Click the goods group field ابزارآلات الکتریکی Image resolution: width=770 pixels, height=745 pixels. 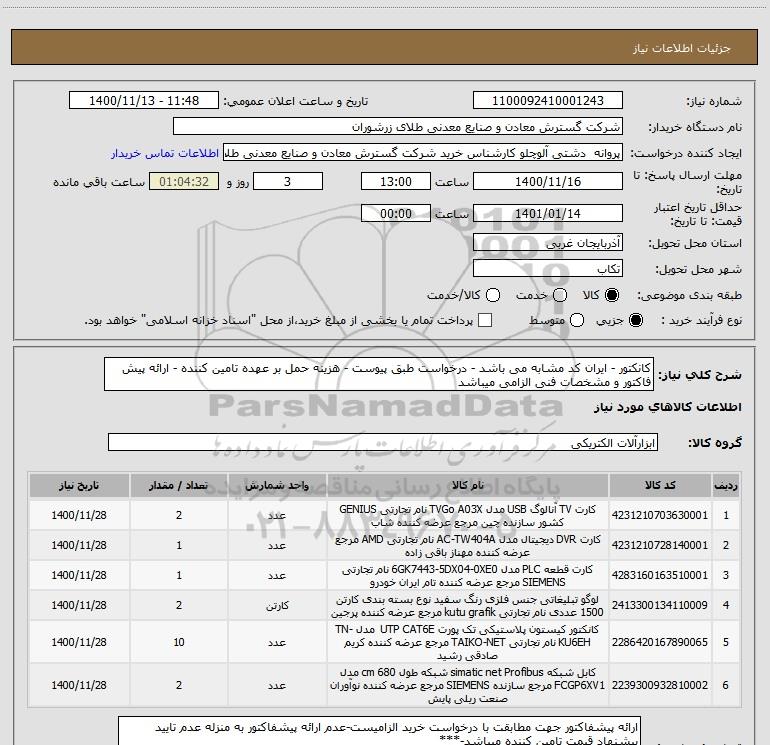[x=383, y=442]
